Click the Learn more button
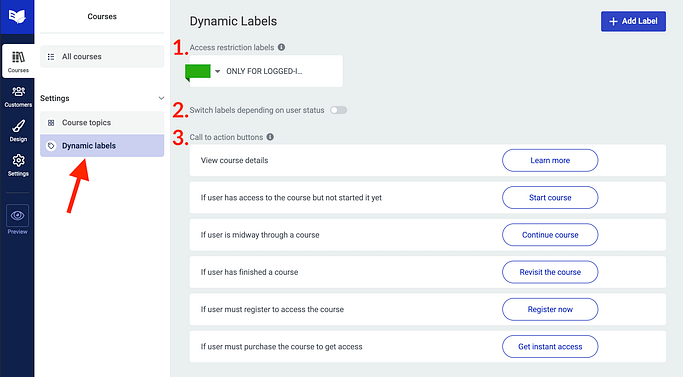Image resolution: width=683 pixels, height=377 pixels. (x=550, y=160)
